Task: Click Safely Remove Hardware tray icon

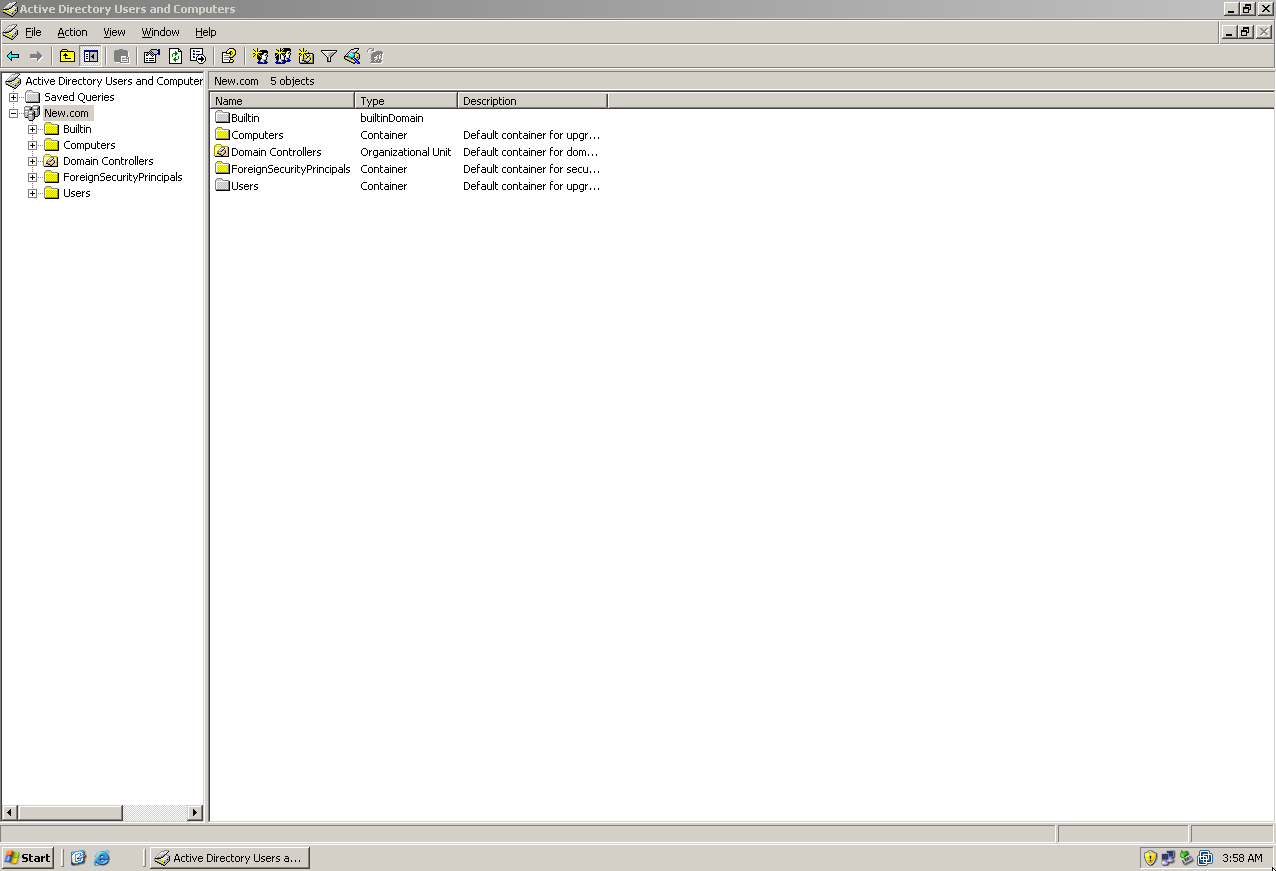Action: point(1186,858)
